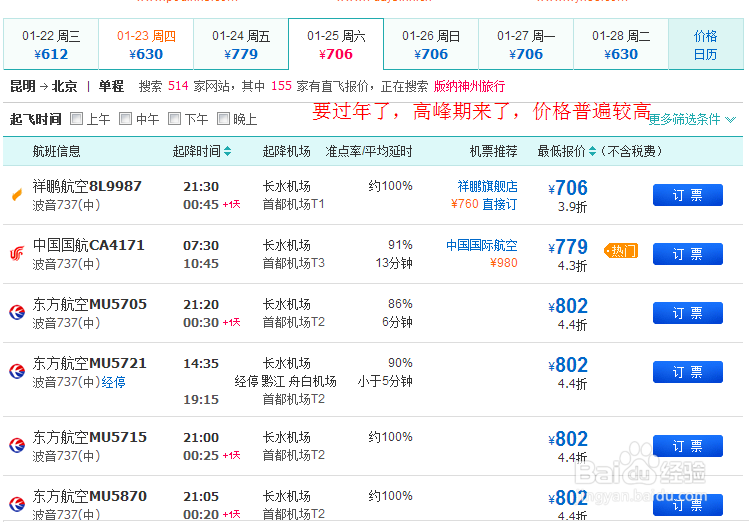Click the ¥706 price for 8L9987
This screenshot has width=749, height=522.
pyautogui.click(x=568, y=188)
